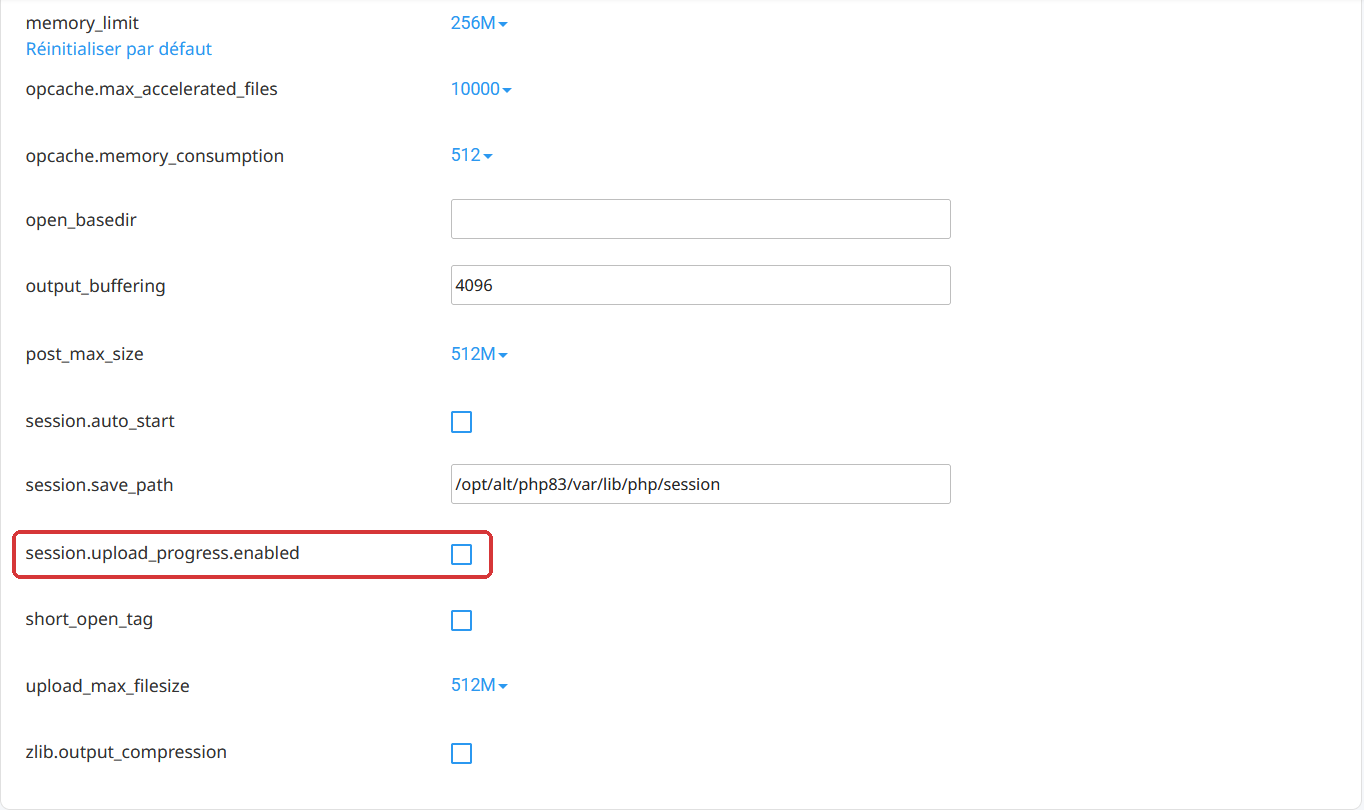The height and width of the screenshot is (810, 1364).
Task: Open the upload_max_filesize 512M dropdown
Action: coord(479,686)
